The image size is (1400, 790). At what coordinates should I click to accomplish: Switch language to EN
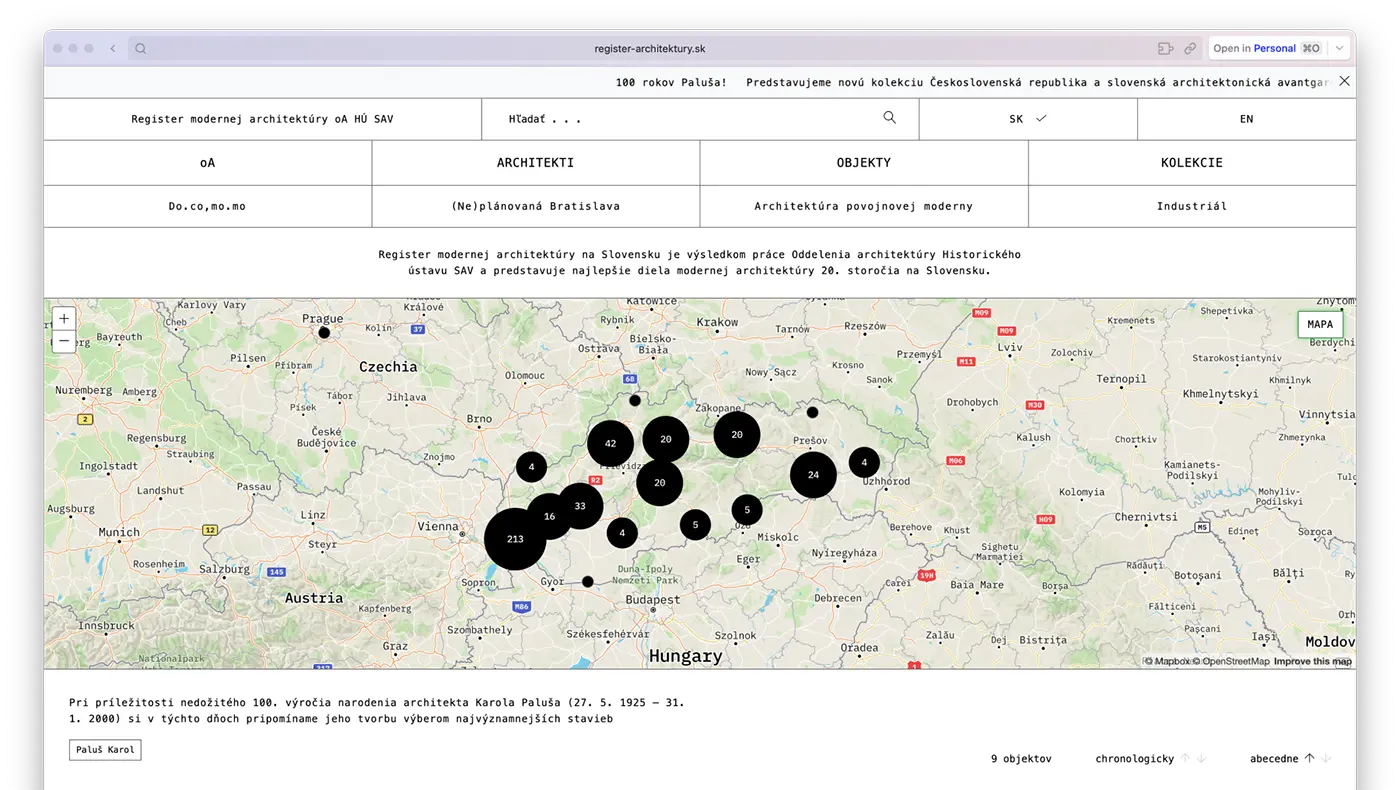point(1246,119)
